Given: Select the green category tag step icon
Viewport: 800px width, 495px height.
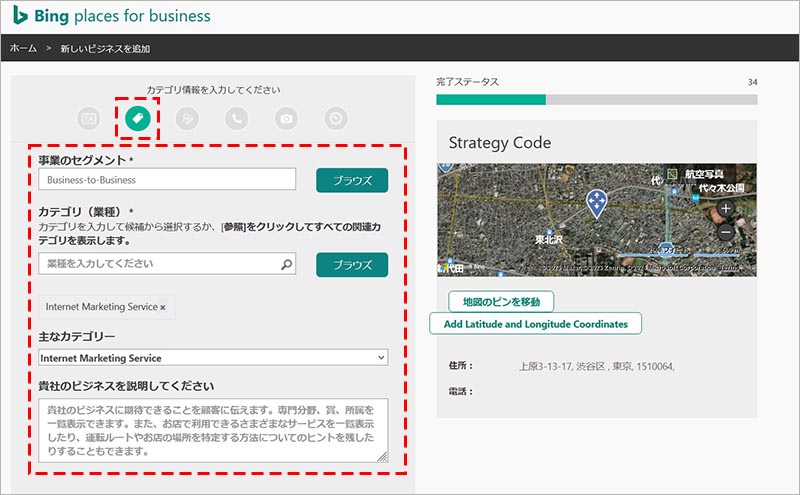Looking at the screenshot, I should coord(139,118).
